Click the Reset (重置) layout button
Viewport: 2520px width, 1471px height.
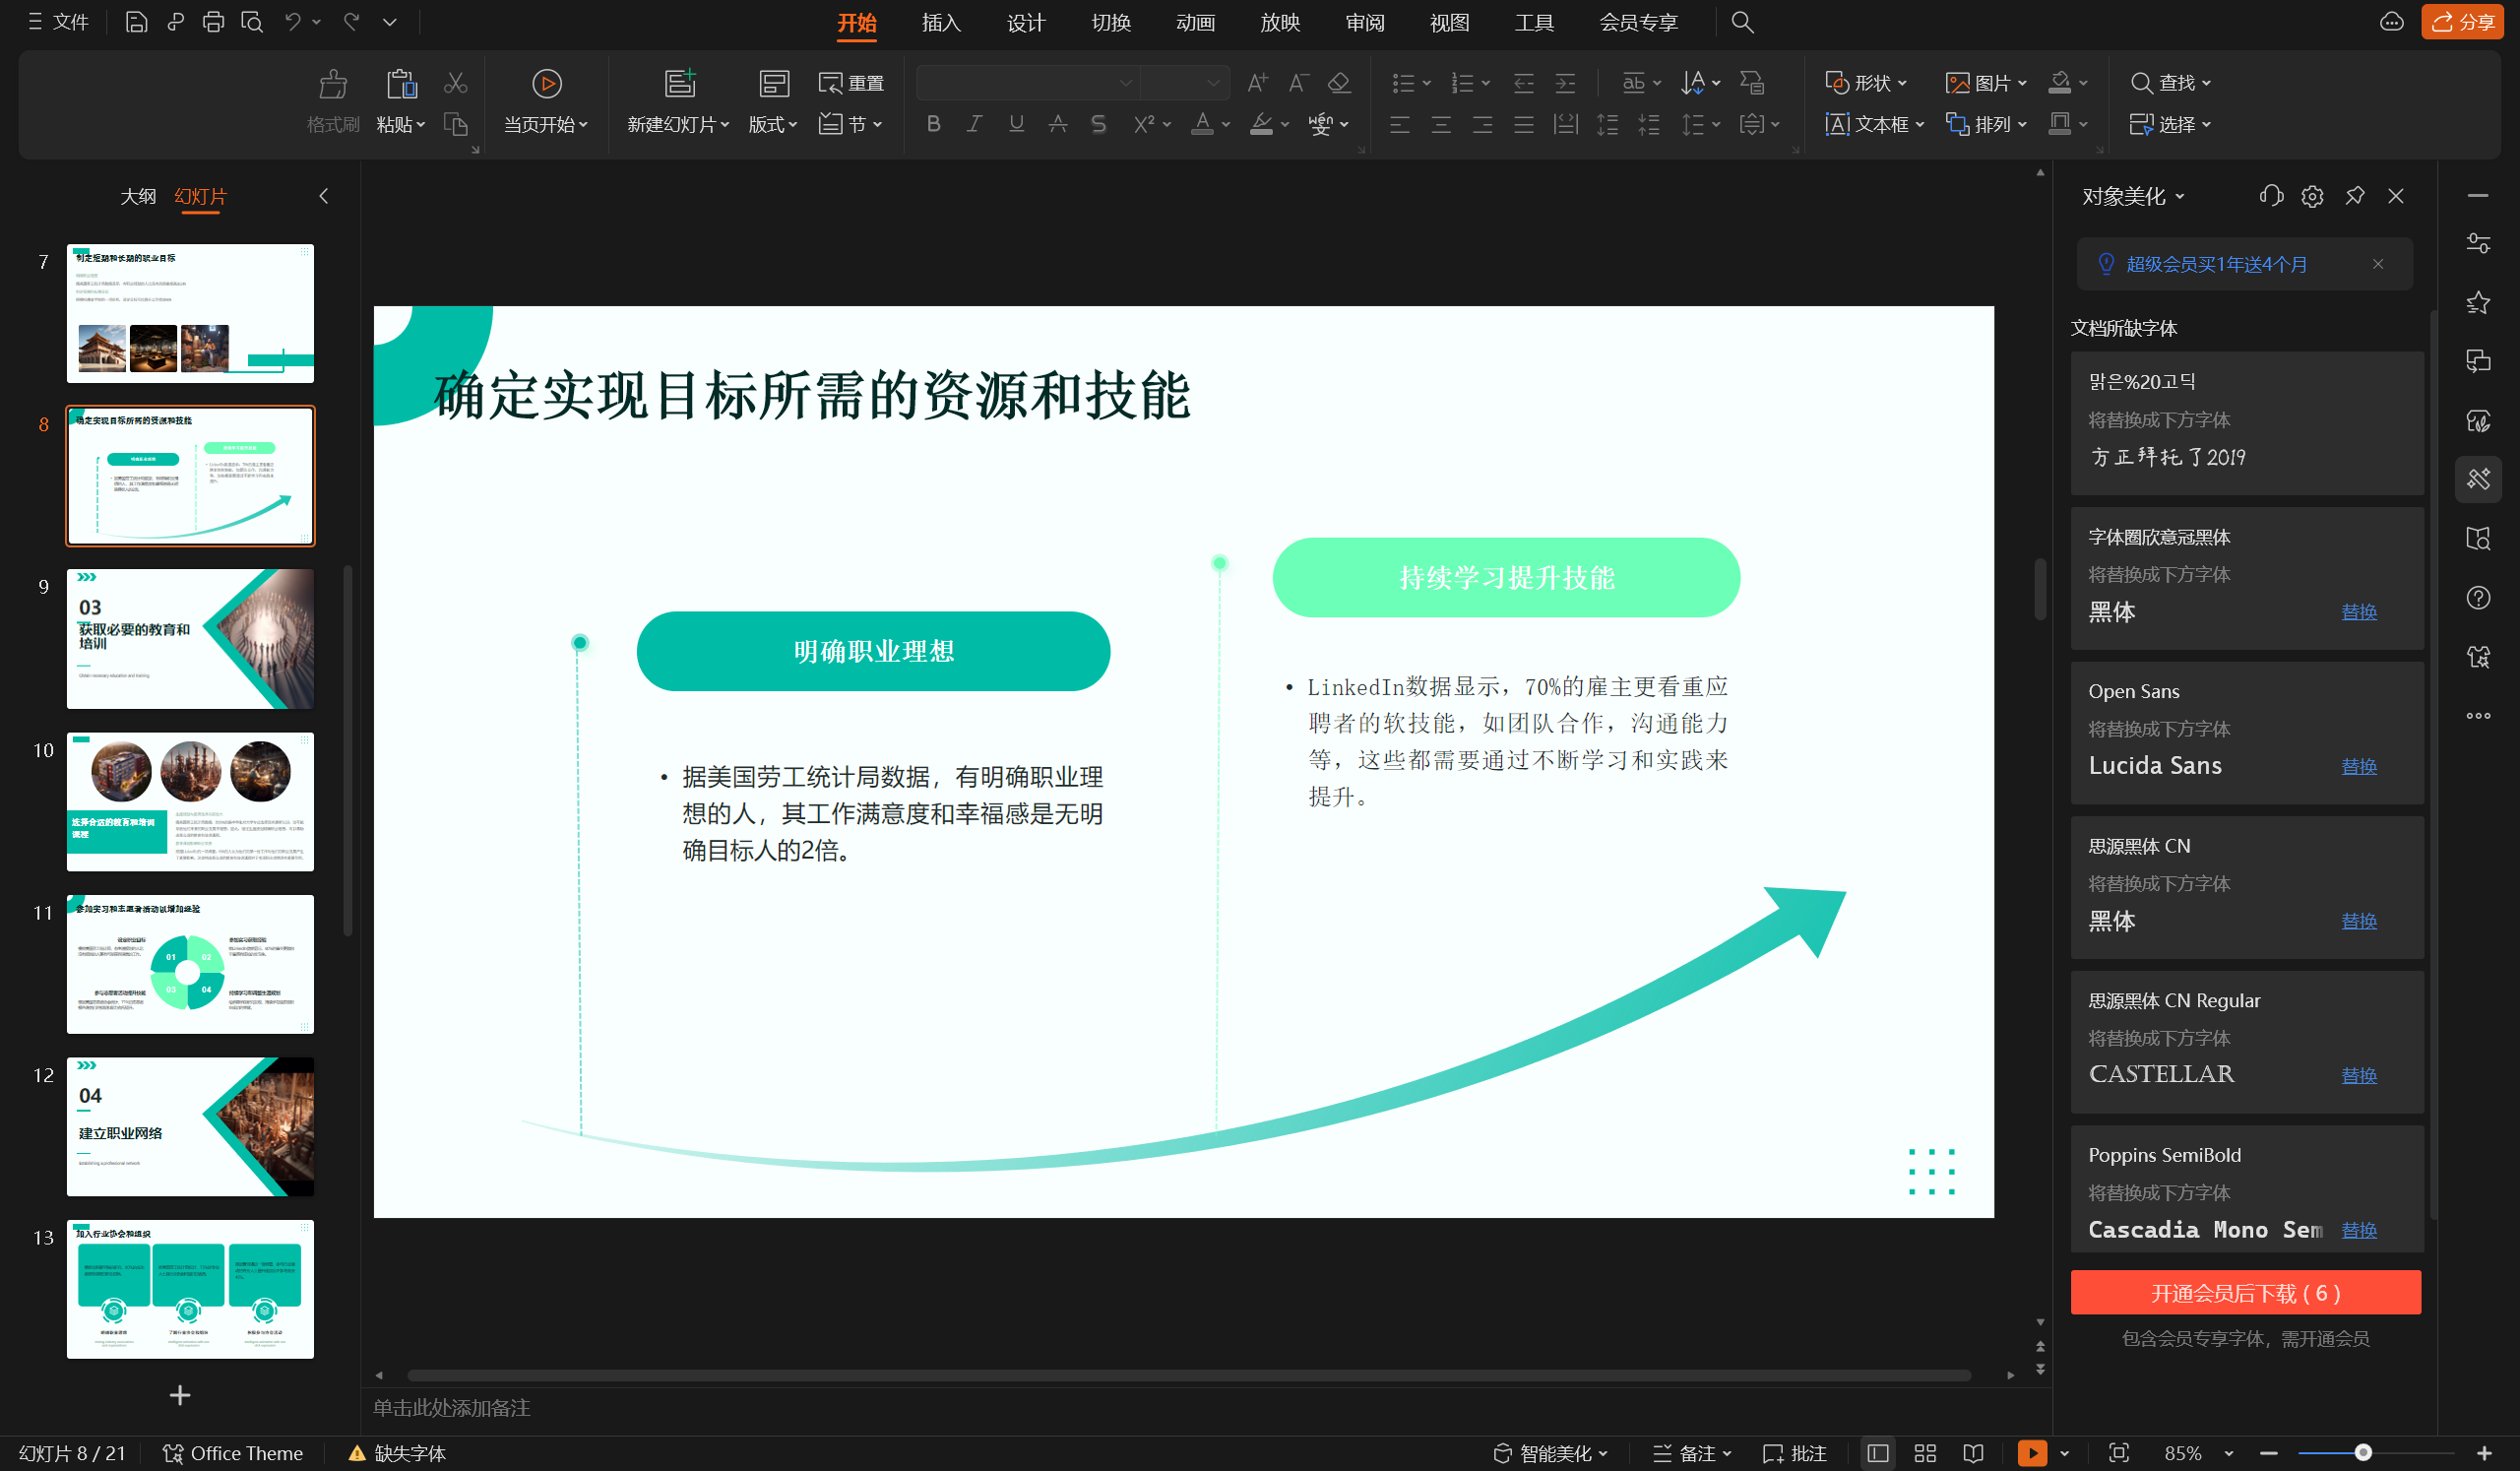851,83
